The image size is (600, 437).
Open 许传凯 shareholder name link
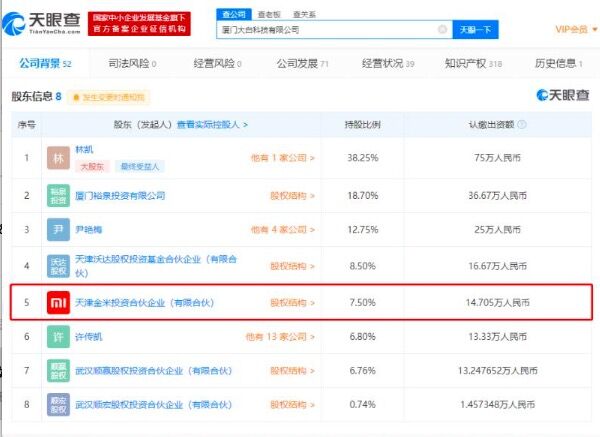pos(88,337)
